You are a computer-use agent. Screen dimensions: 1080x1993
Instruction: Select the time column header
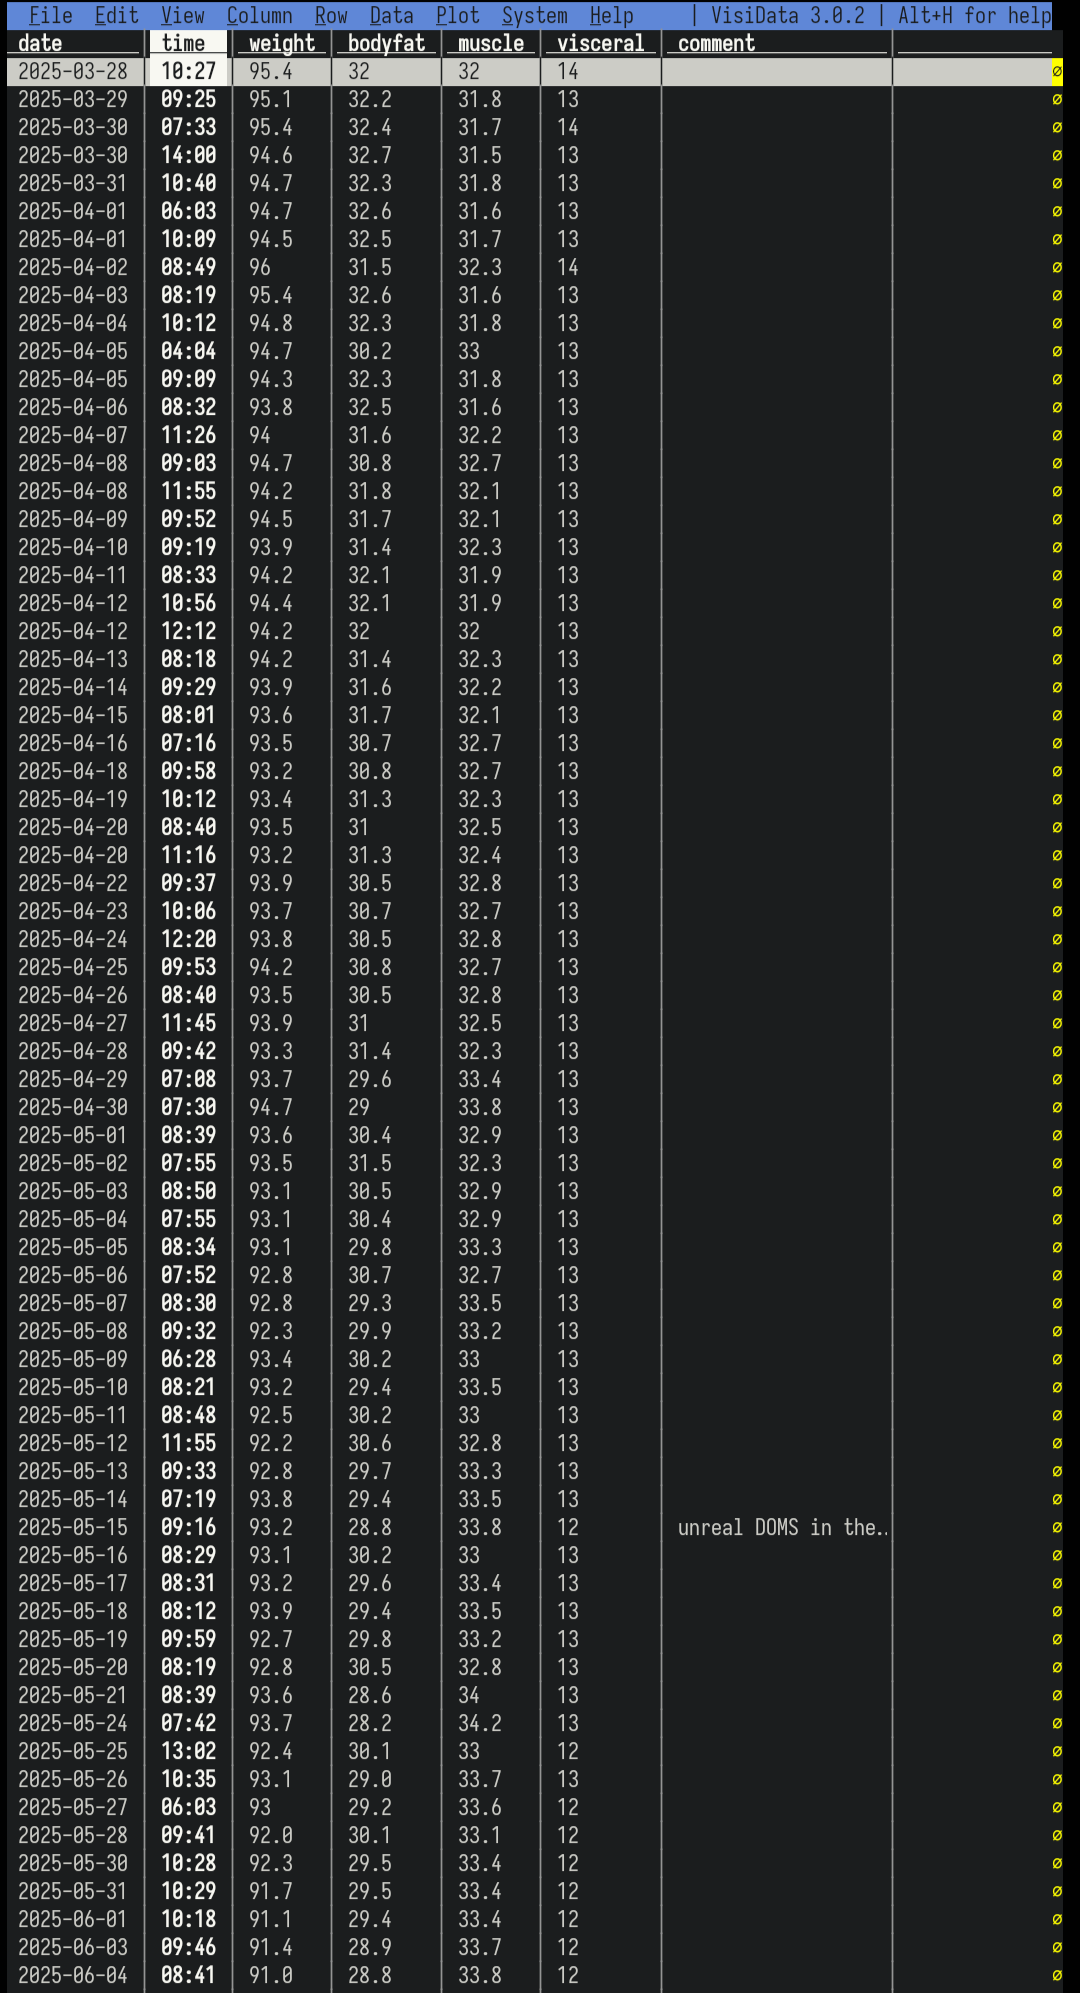[183, 43]
